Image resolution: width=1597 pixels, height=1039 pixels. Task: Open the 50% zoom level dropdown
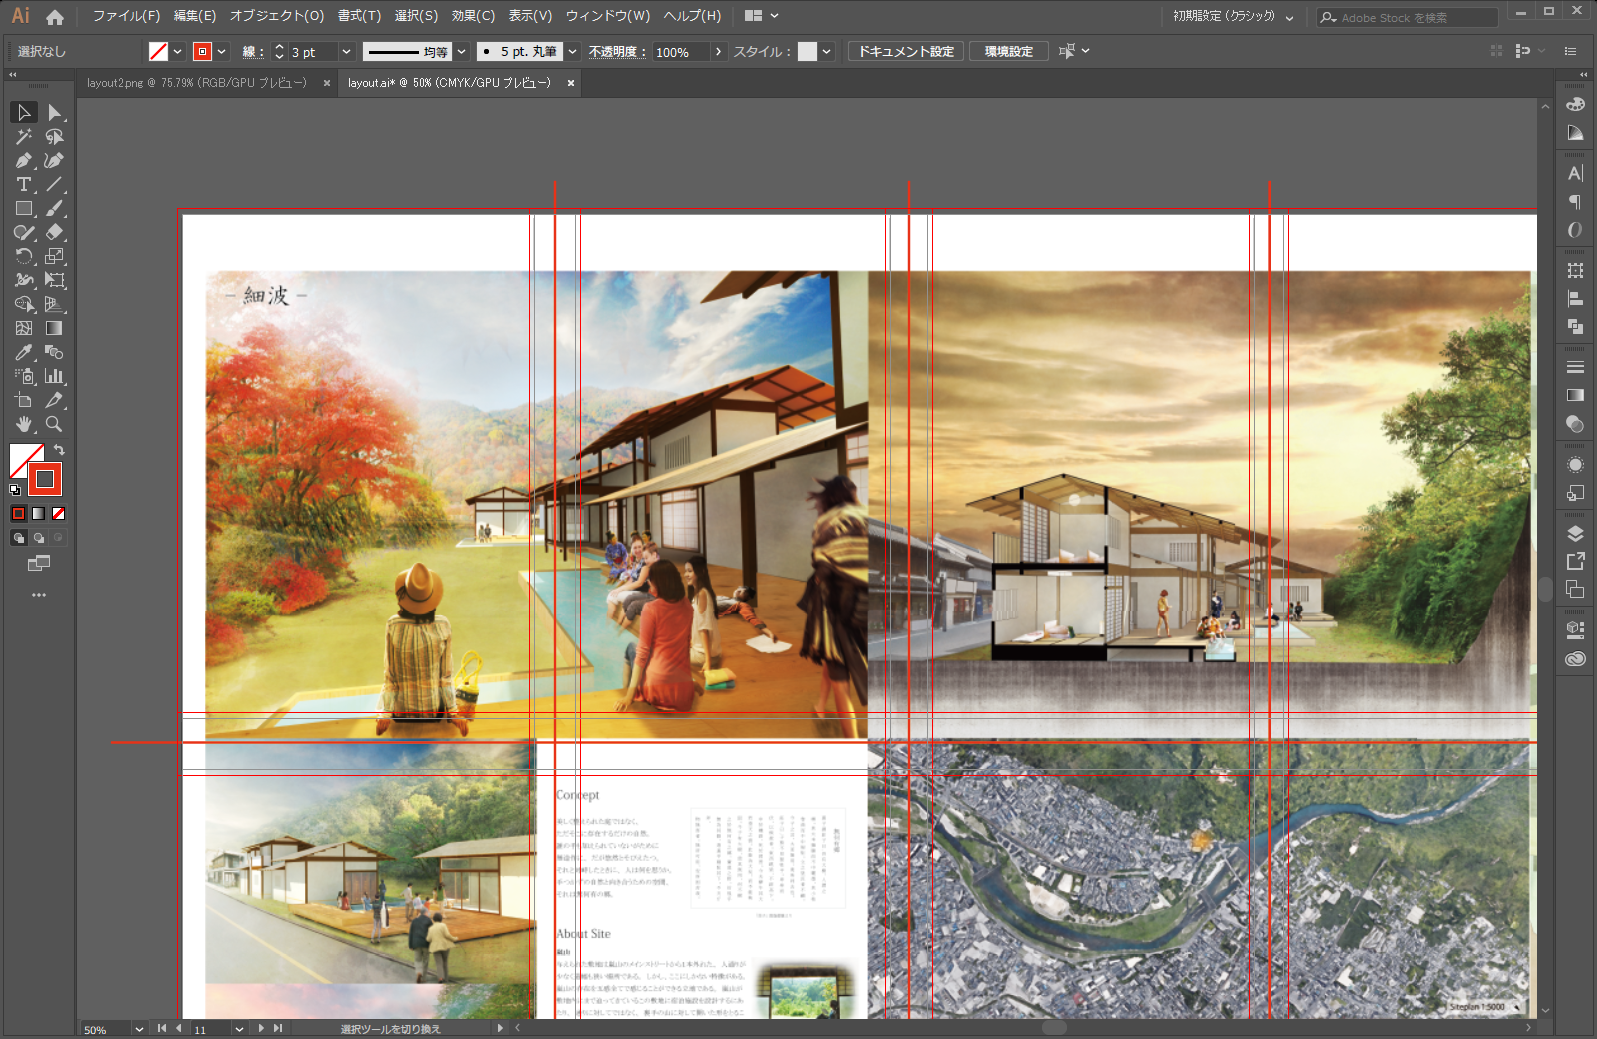click(138, 1029)
